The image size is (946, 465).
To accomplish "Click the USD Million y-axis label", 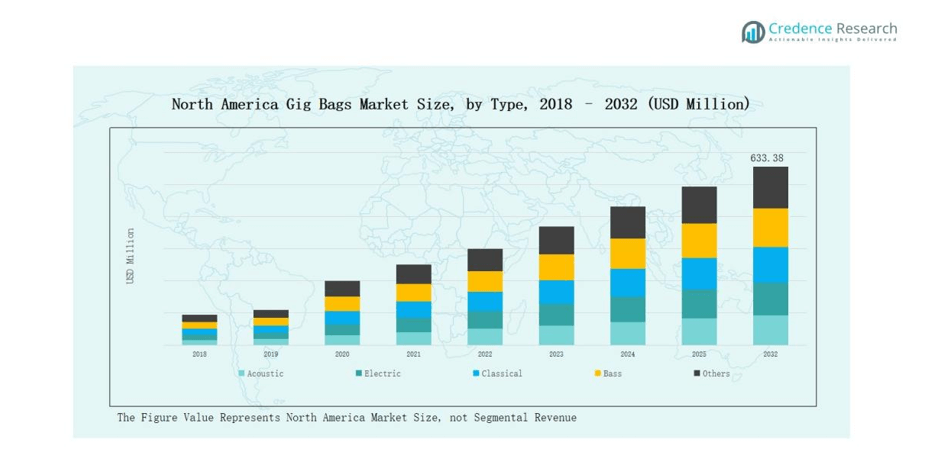I will 130,256.
